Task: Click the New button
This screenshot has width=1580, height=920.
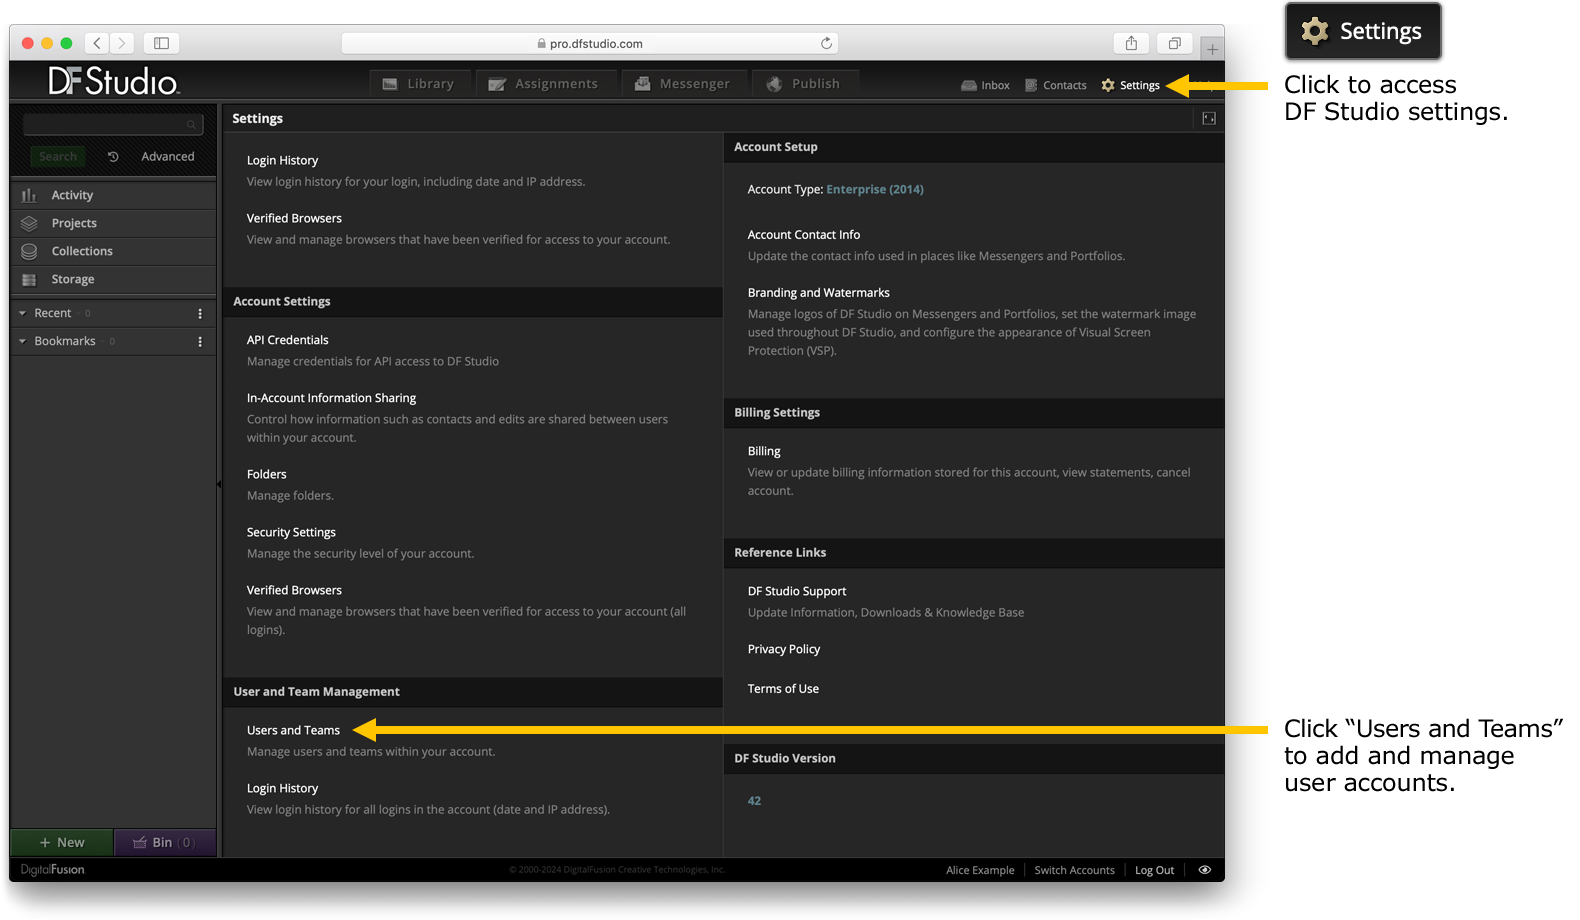Action: pos(62,843)
